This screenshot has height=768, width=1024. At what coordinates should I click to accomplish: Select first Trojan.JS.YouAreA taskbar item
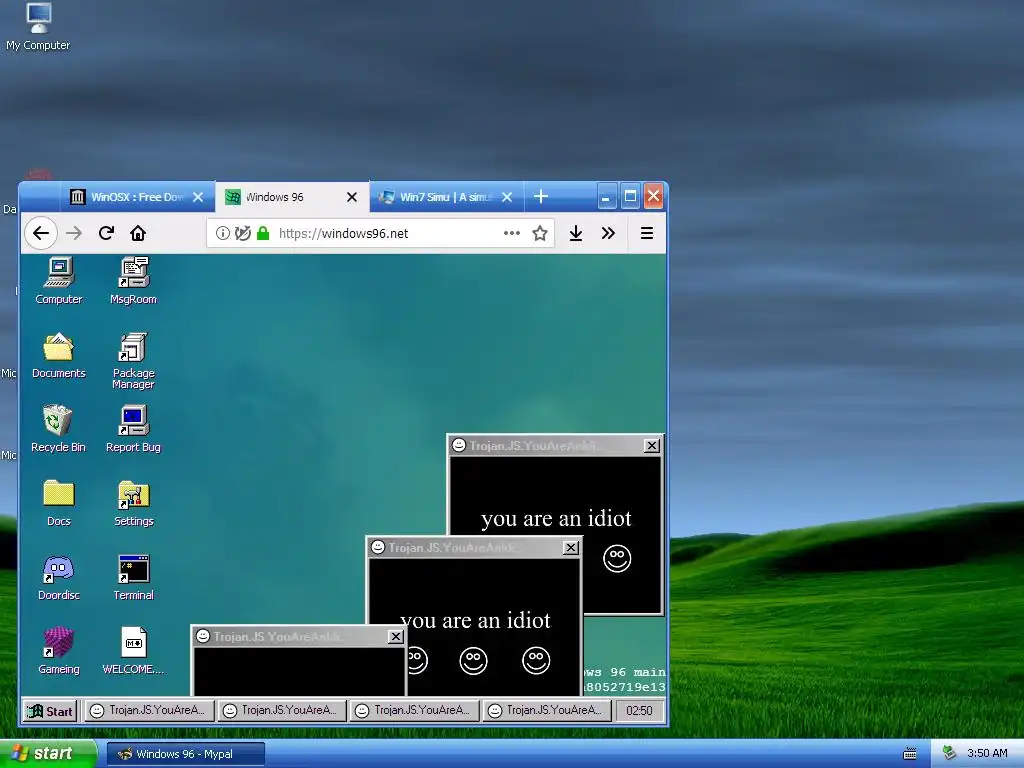[x=150, y=711]
